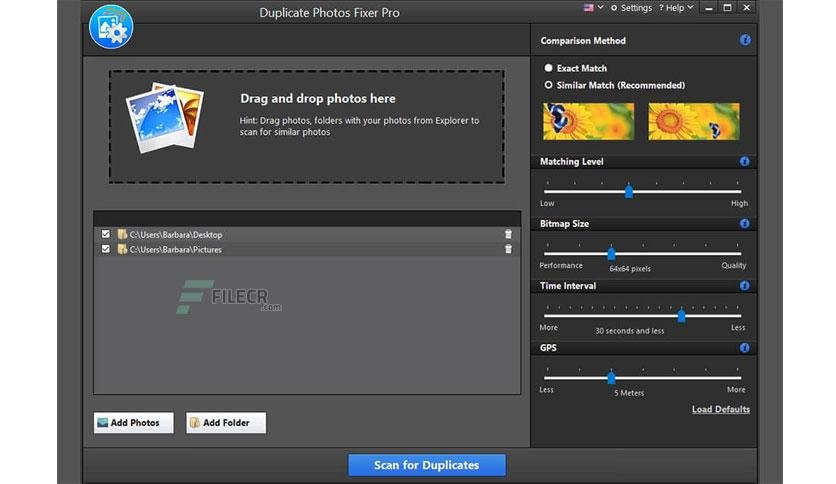This screenshot has width=836, height=484.
Task: Delete the Desktop folder entry using its trash icon
Action: [x=508, y=234]
